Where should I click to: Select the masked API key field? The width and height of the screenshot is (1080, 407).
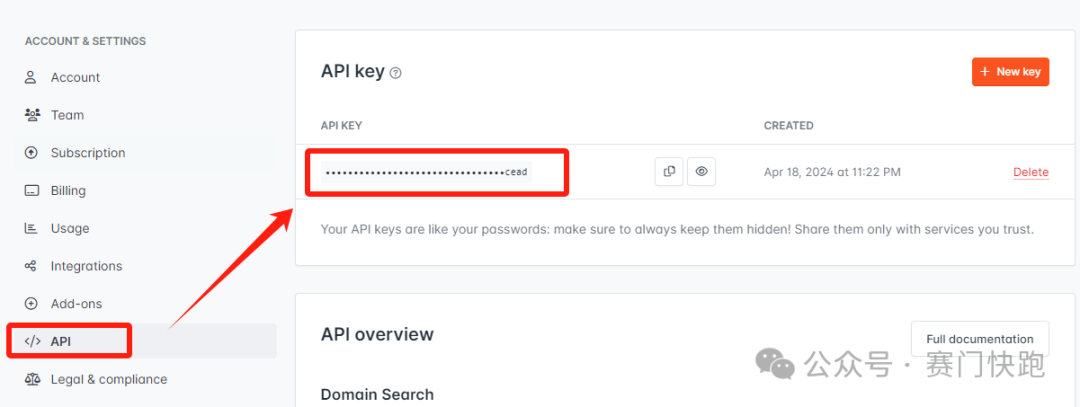427,172
